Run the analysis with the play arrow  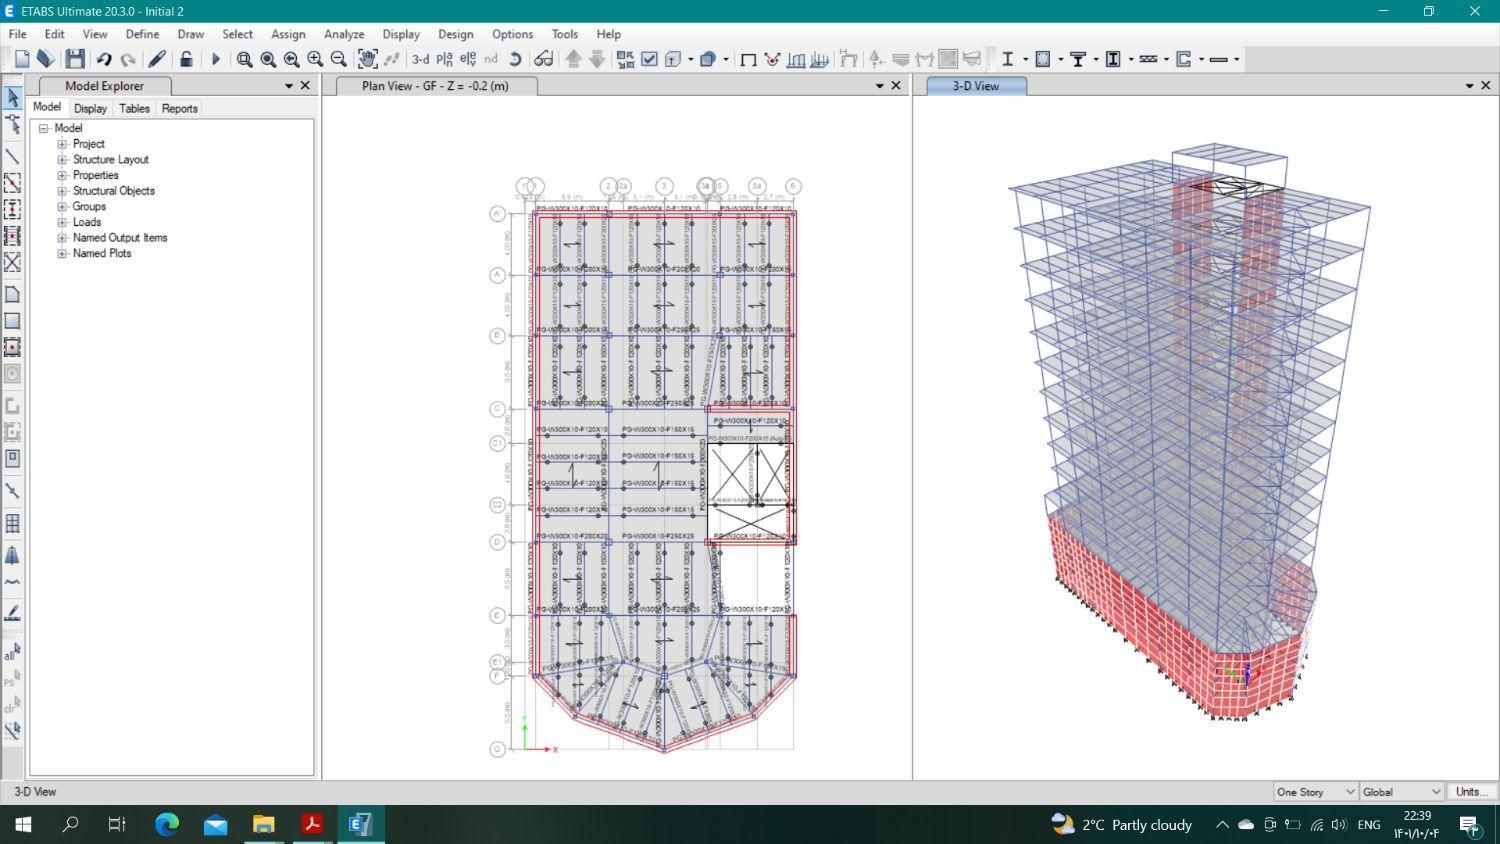tap(215, 60)
